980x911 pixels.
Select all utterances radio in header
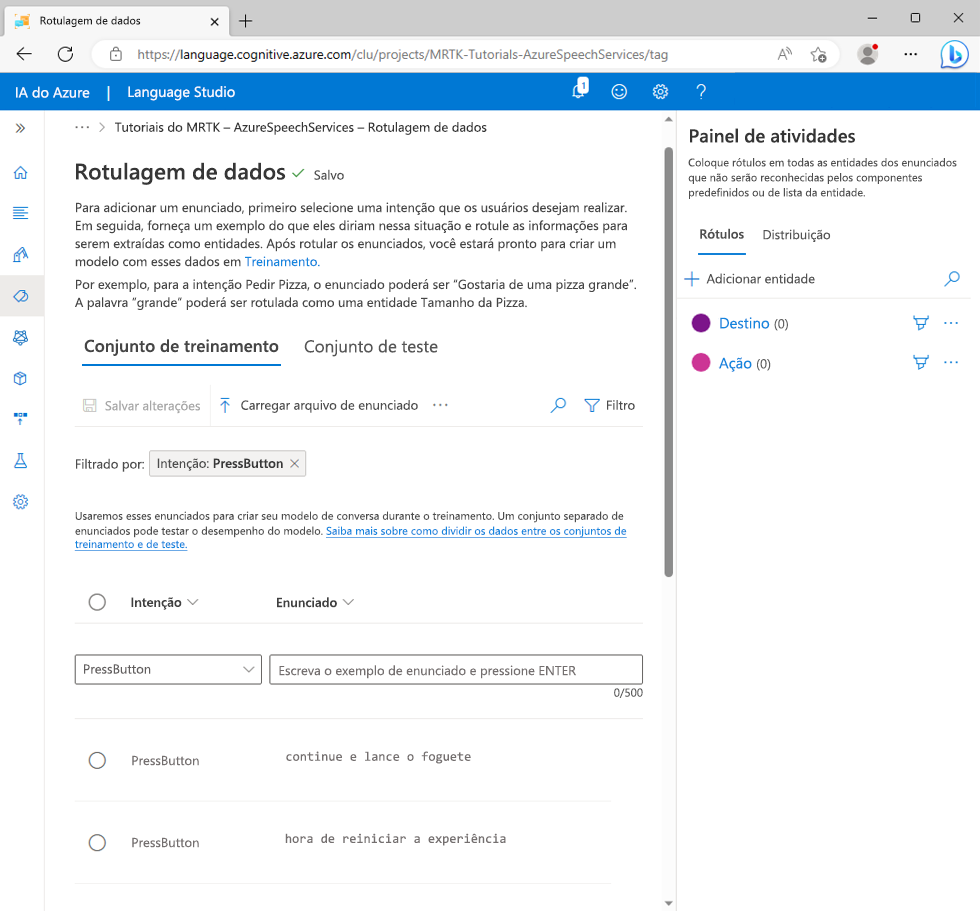click(x=97, y=602)
